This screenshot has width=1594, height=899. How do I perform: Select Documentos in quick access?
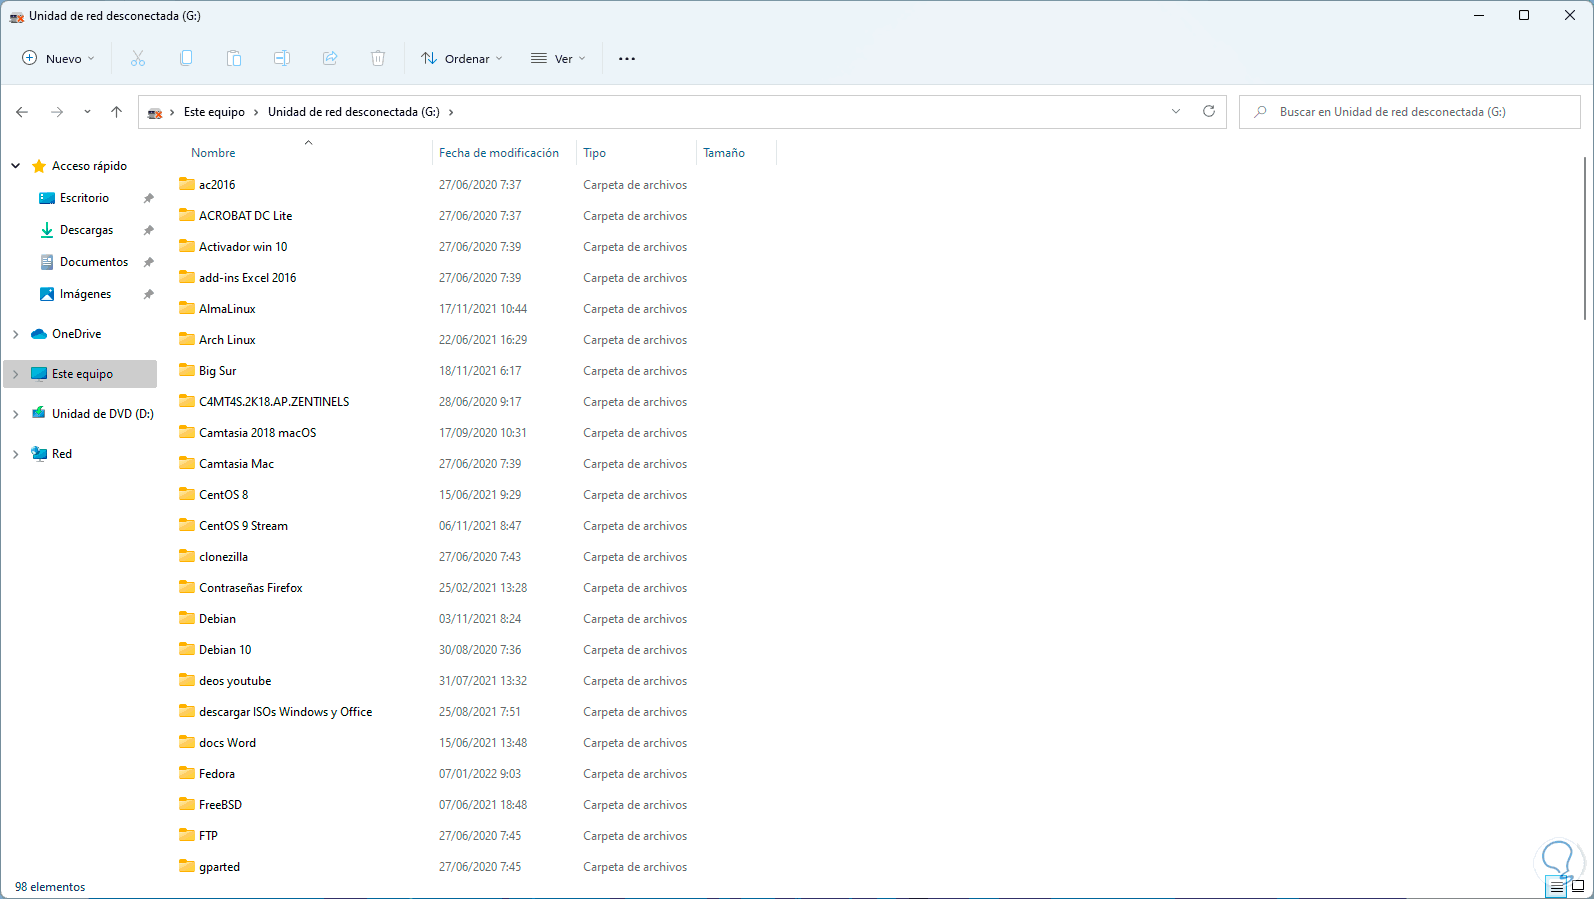coord(93,262)
